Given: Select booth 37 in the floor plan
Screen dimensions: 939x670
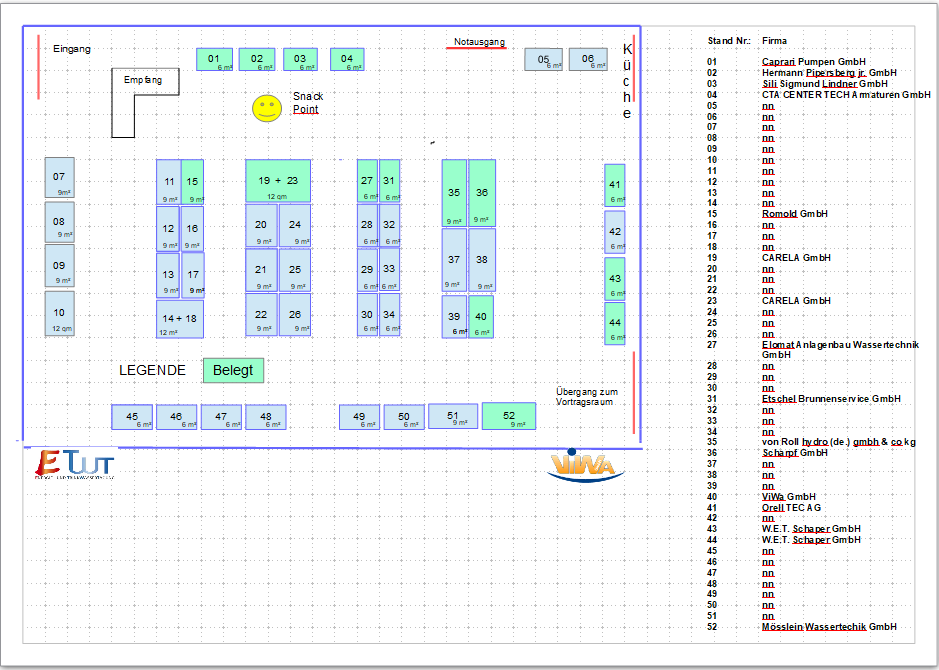Looking at the screenshot, I should point(455,260).
